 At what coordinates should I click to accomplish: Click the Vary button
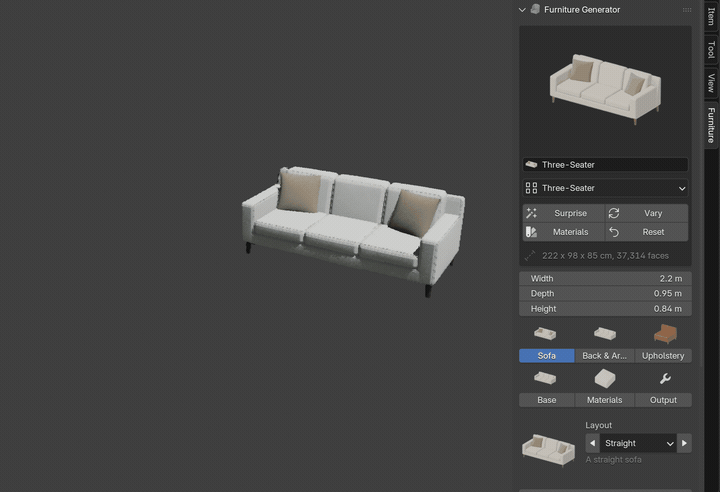pos(647,213)
